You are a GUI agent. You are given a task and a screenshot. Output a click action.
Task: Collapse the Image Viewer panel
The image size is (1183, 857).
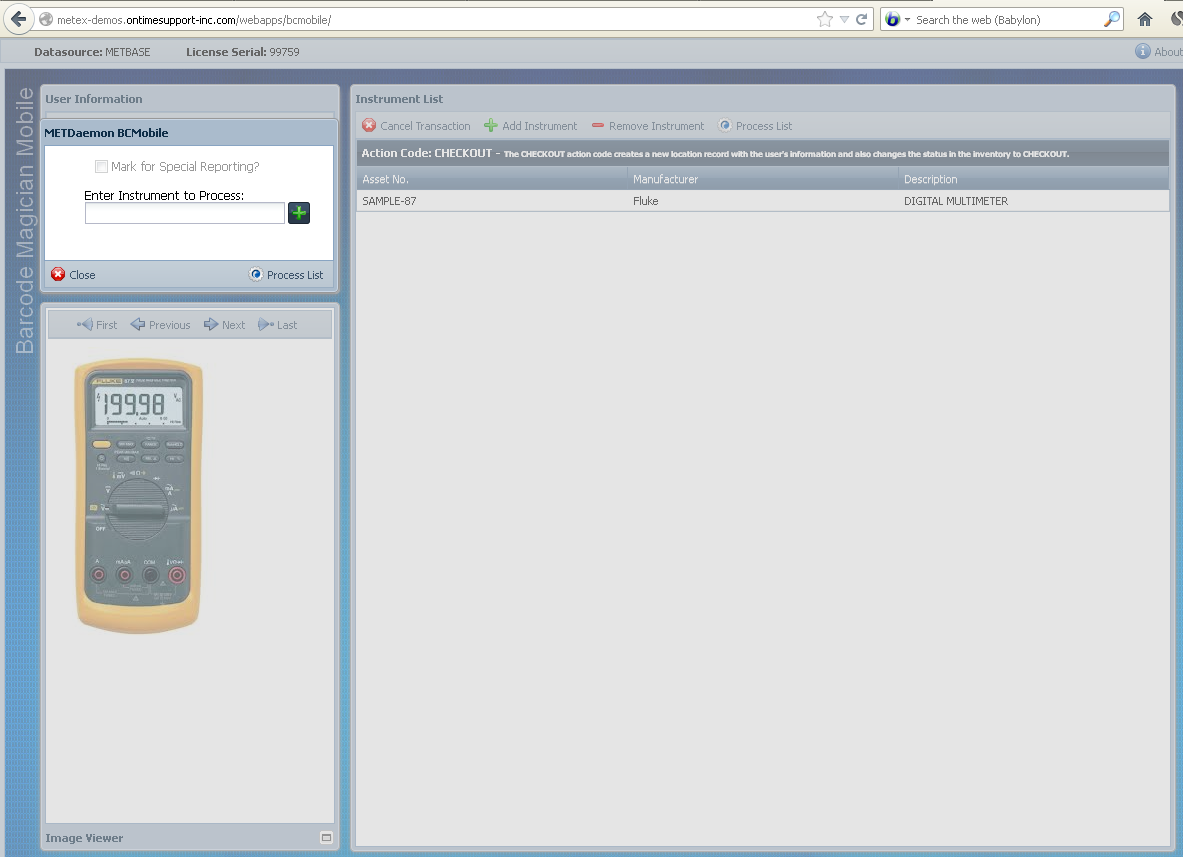(x=326, y=837)
